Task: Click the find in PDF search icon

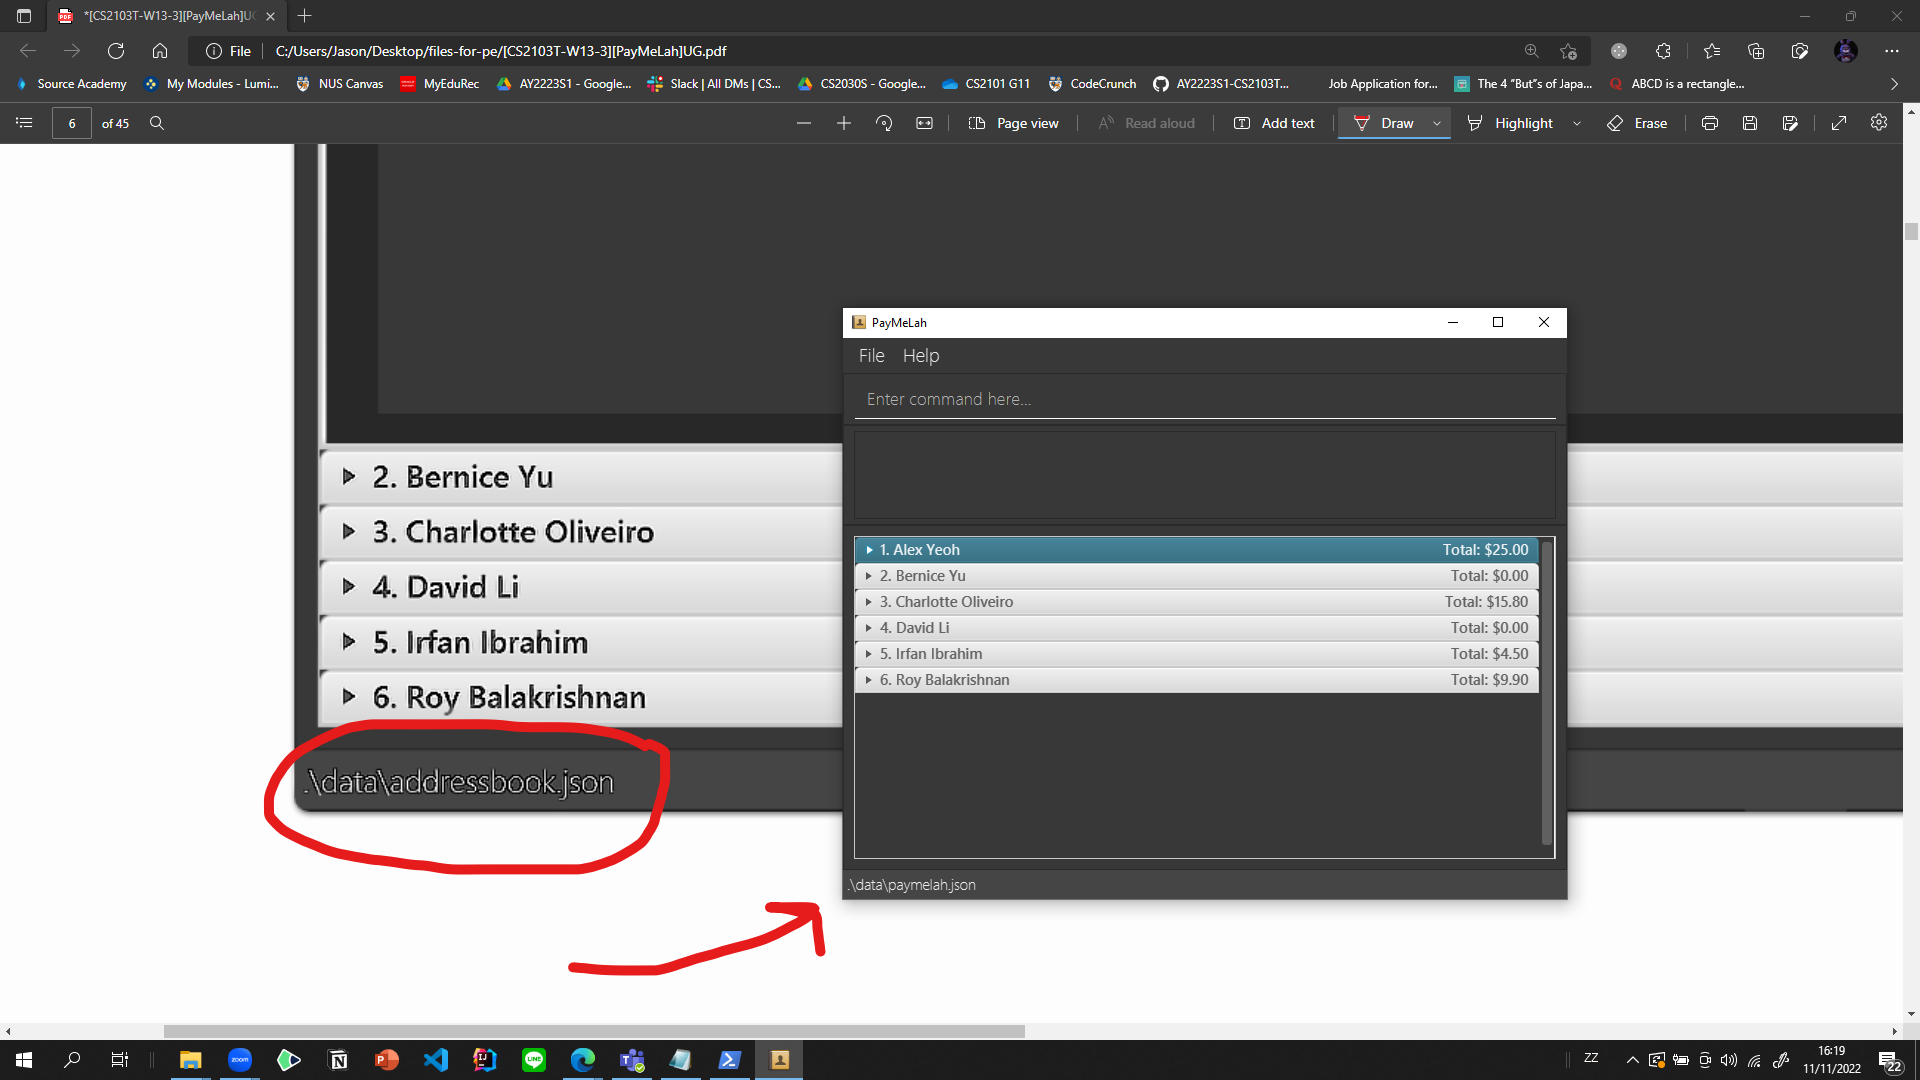Action: coord(157,123)
